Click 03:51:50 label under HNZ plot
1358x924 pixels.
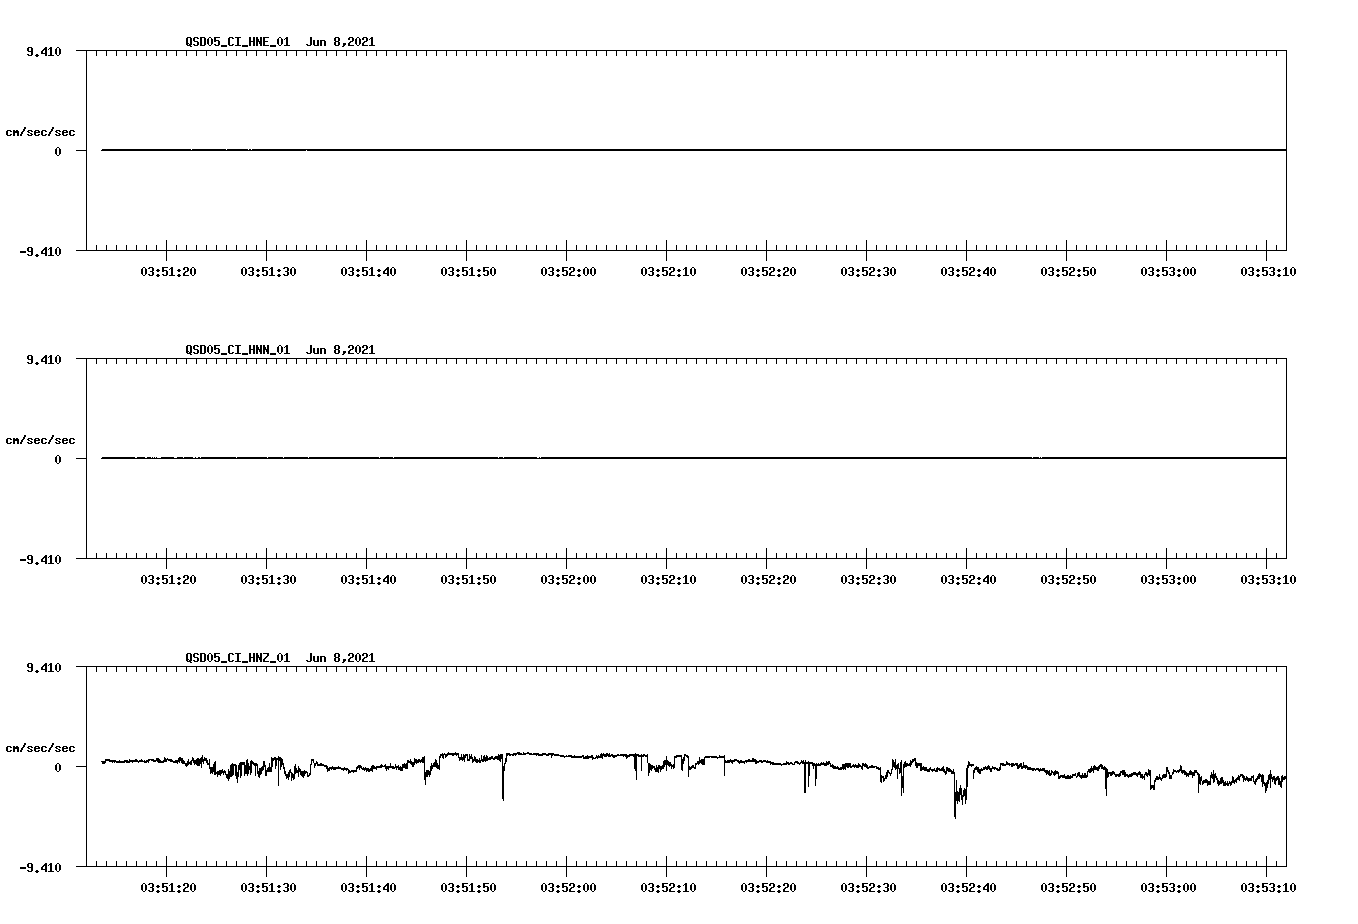click(468, 887)
